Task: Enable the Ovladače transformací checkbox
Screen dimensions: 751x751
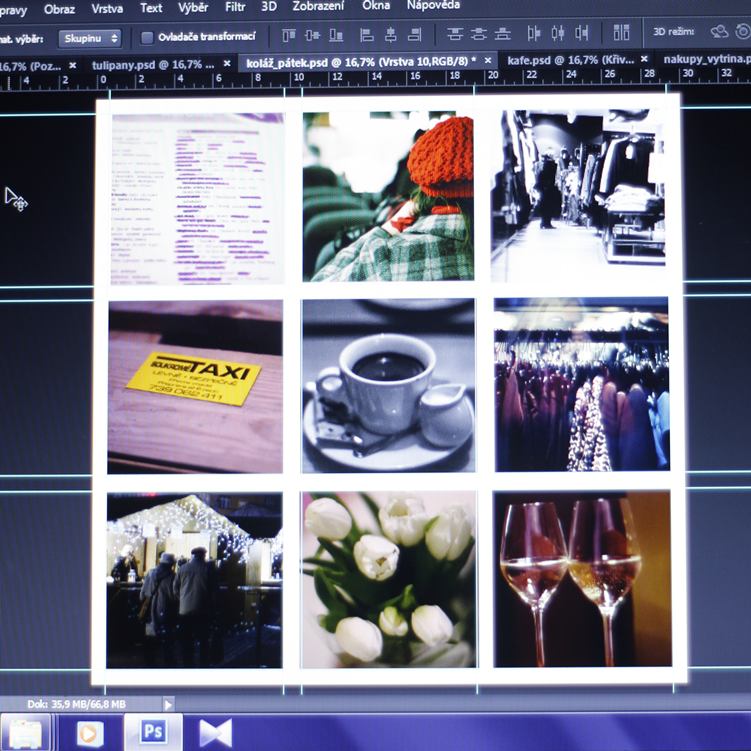Action: coord(147,38)
